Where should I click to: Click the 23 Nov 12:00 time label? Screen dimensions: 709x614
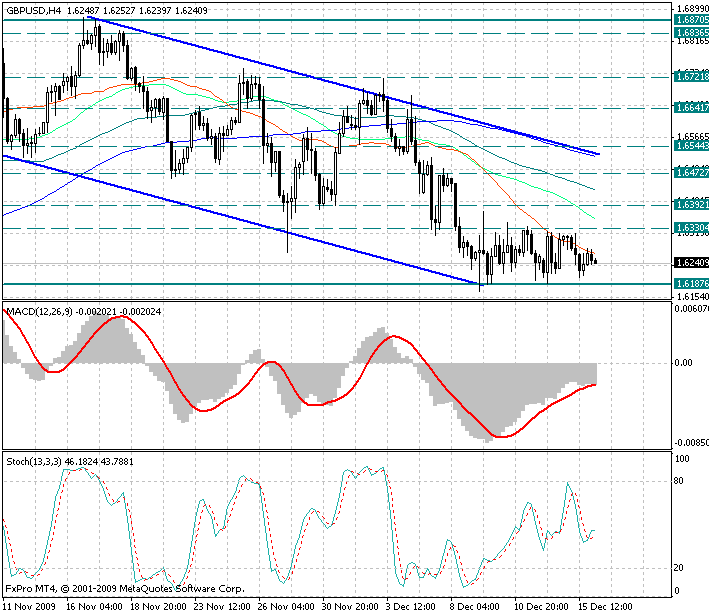point(222,606)
